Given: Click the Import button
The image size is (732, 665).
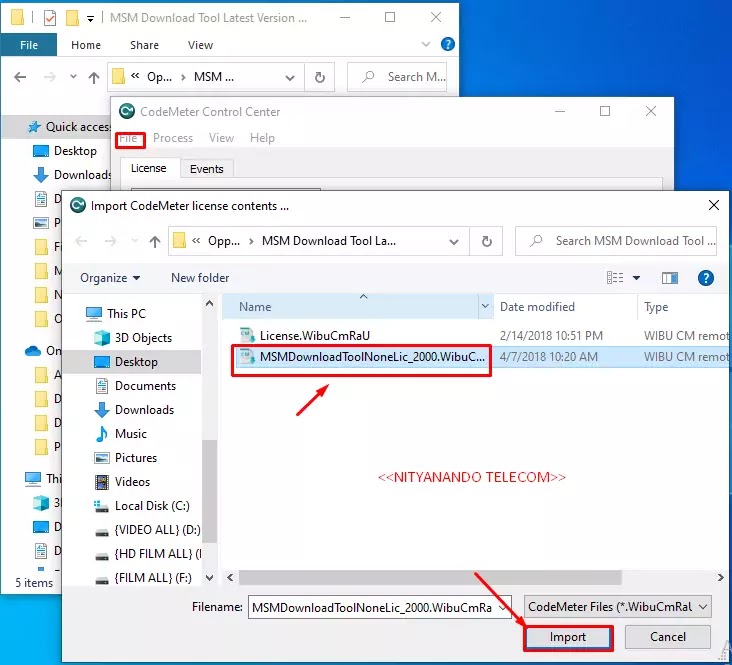Looking at the screenshot, I should pos(568,637).
